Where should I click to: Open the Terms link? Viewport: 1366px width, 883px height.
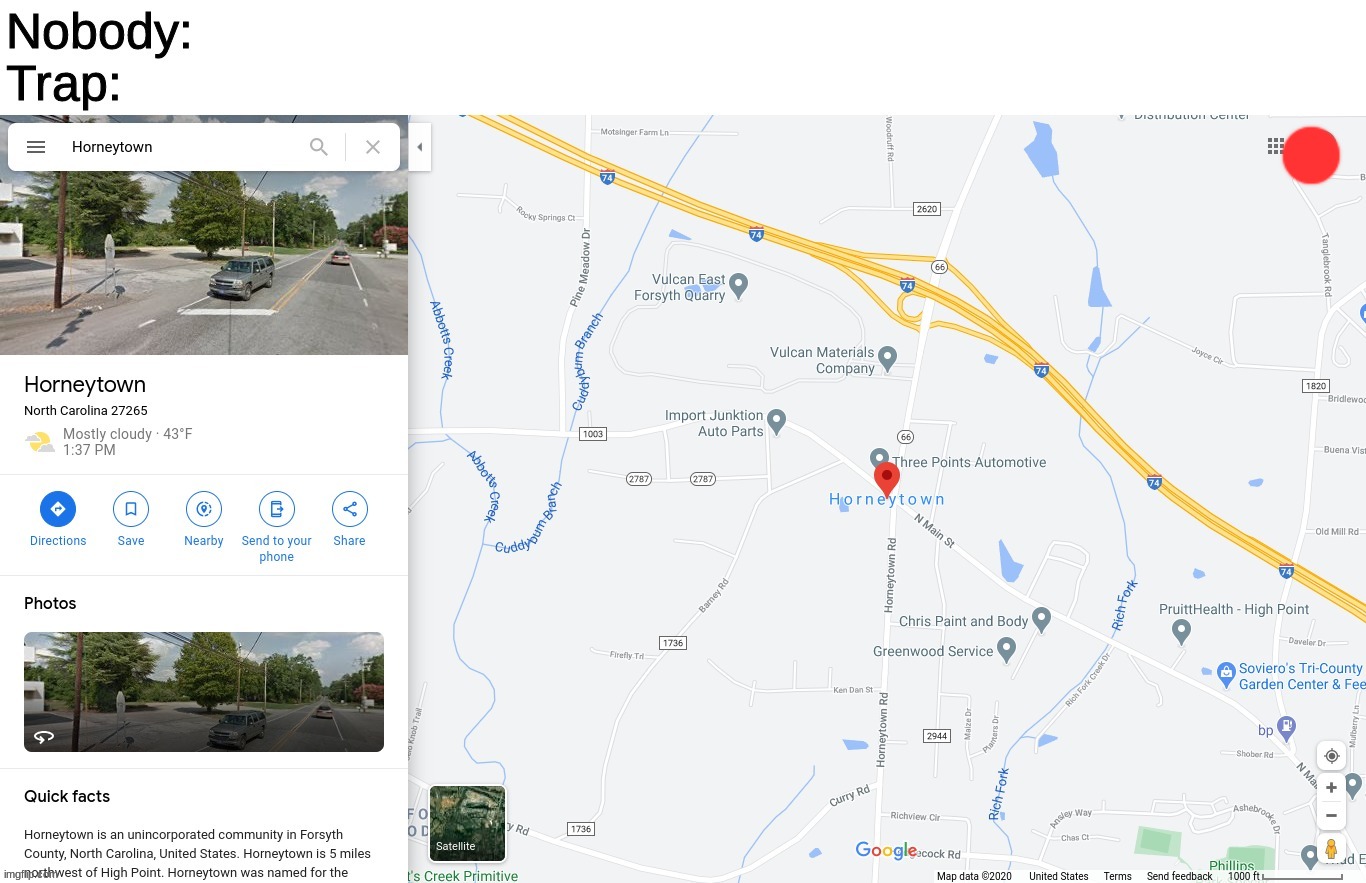[1117, 876]
